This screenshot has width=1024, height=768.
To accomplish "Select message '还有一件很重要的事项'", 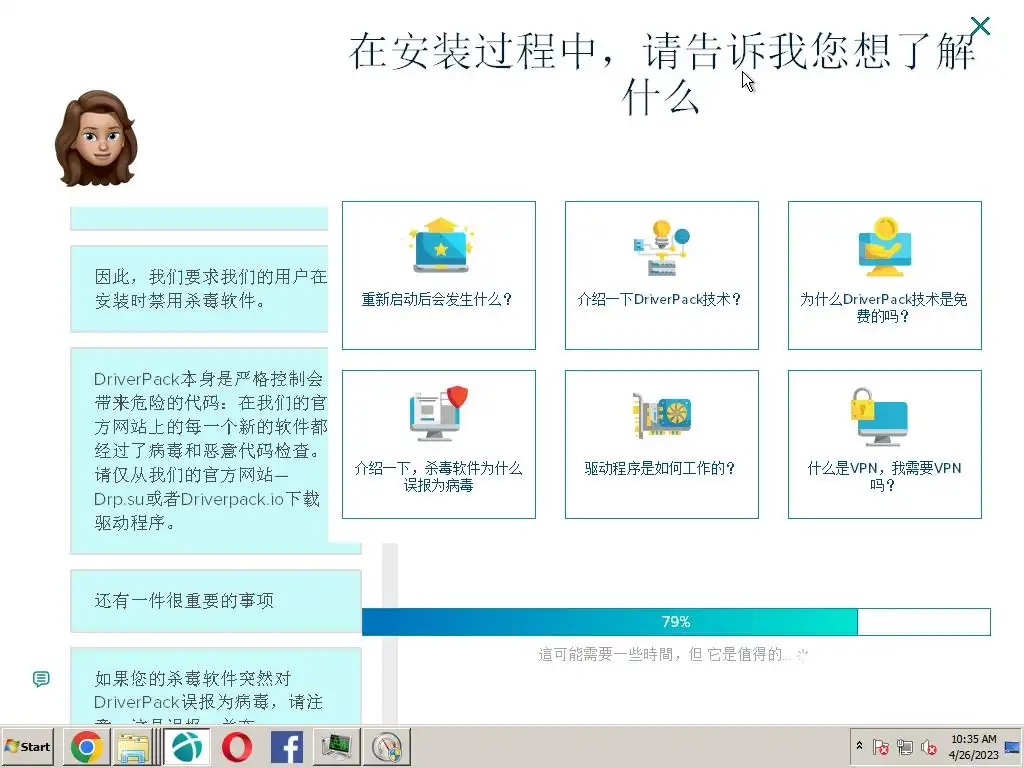I will pos(216,601).
